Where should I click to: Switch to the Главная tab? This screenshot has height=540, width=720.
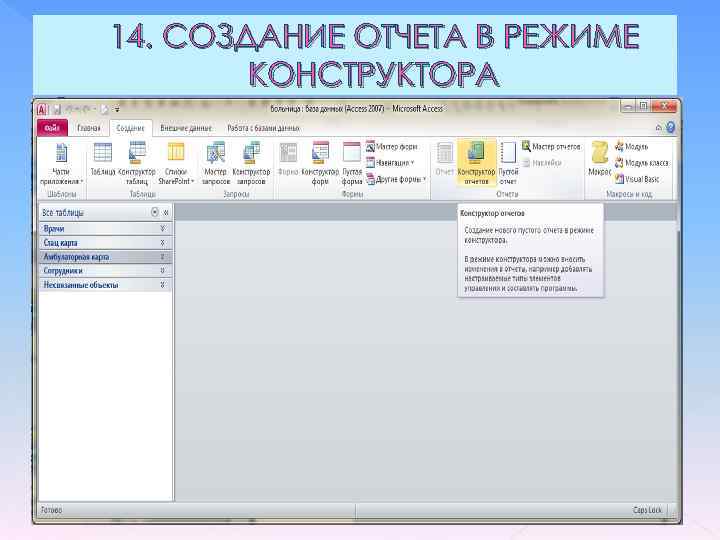coord(89,128)
